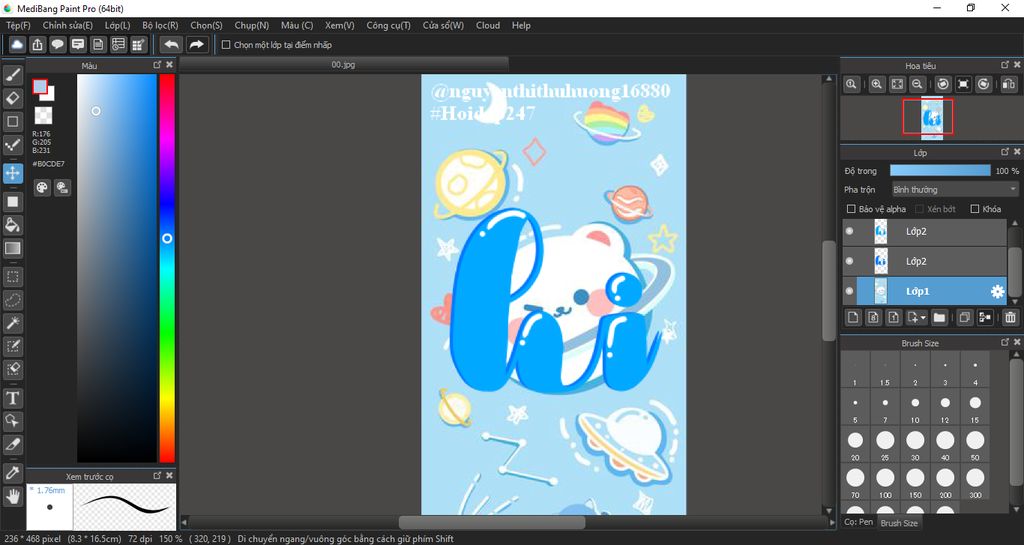Image resolution: width=1024 pixels, height=545 pixels.
Task: Select the Eyedropper tool
Action: 12,473
